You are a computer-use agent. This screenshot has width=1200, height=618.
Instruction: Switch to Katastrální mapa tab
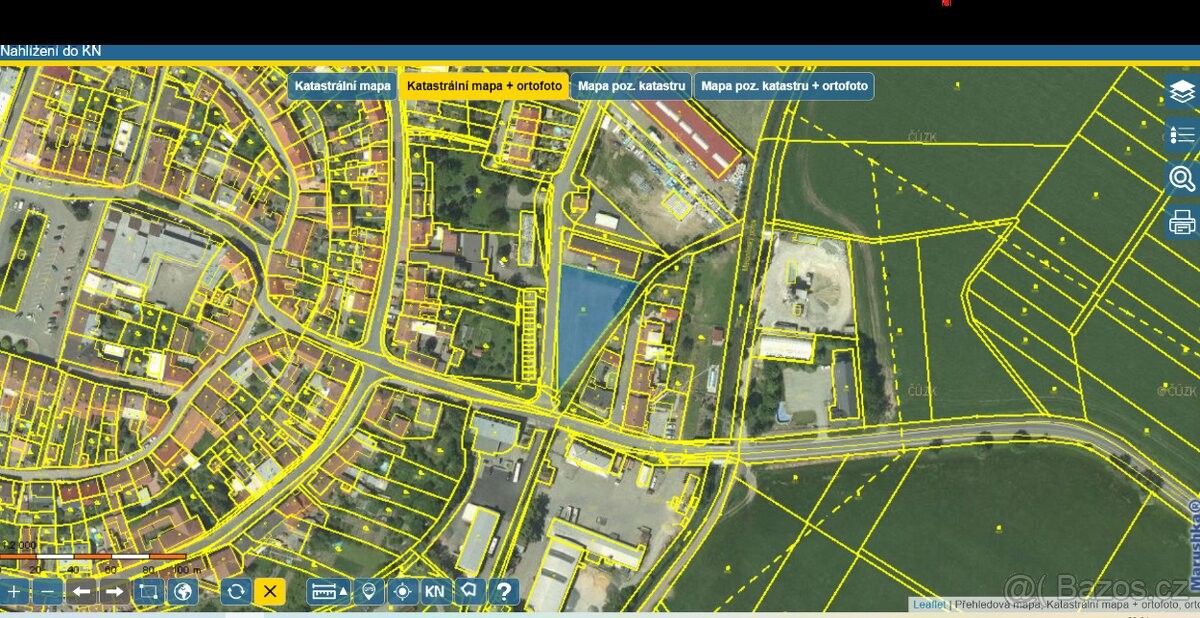pos(342,86)
